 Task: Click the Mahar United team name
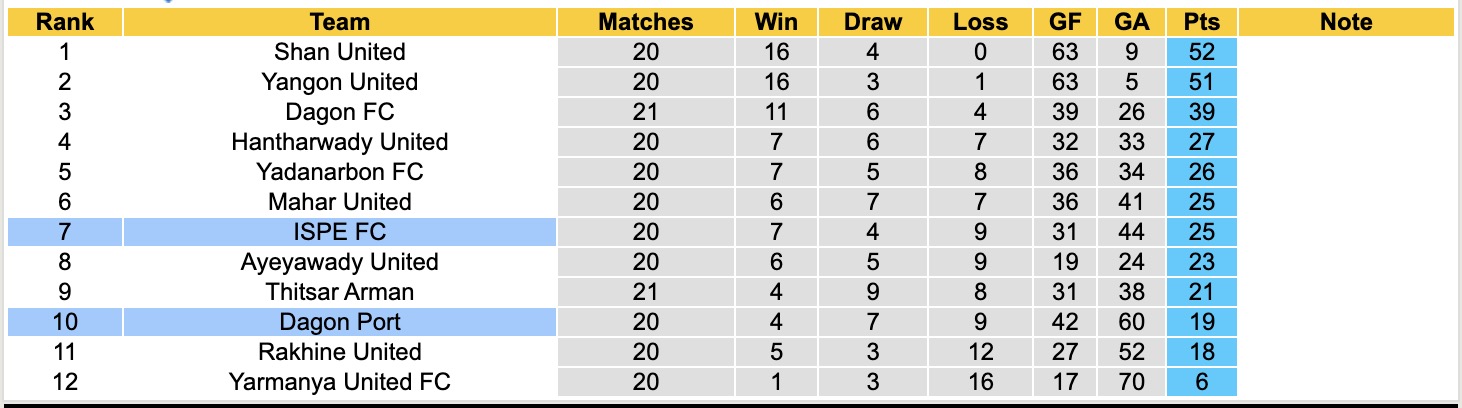click(339, 202)
